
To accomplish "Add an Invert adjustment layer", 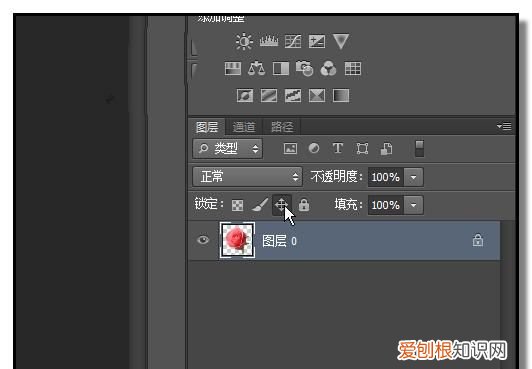I will tap(245, 96).
